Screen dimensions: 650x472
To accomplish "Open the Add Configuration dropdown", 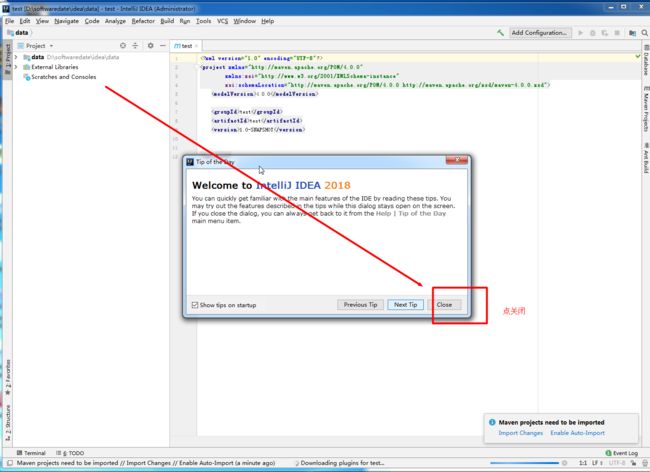I will (539, 33).
